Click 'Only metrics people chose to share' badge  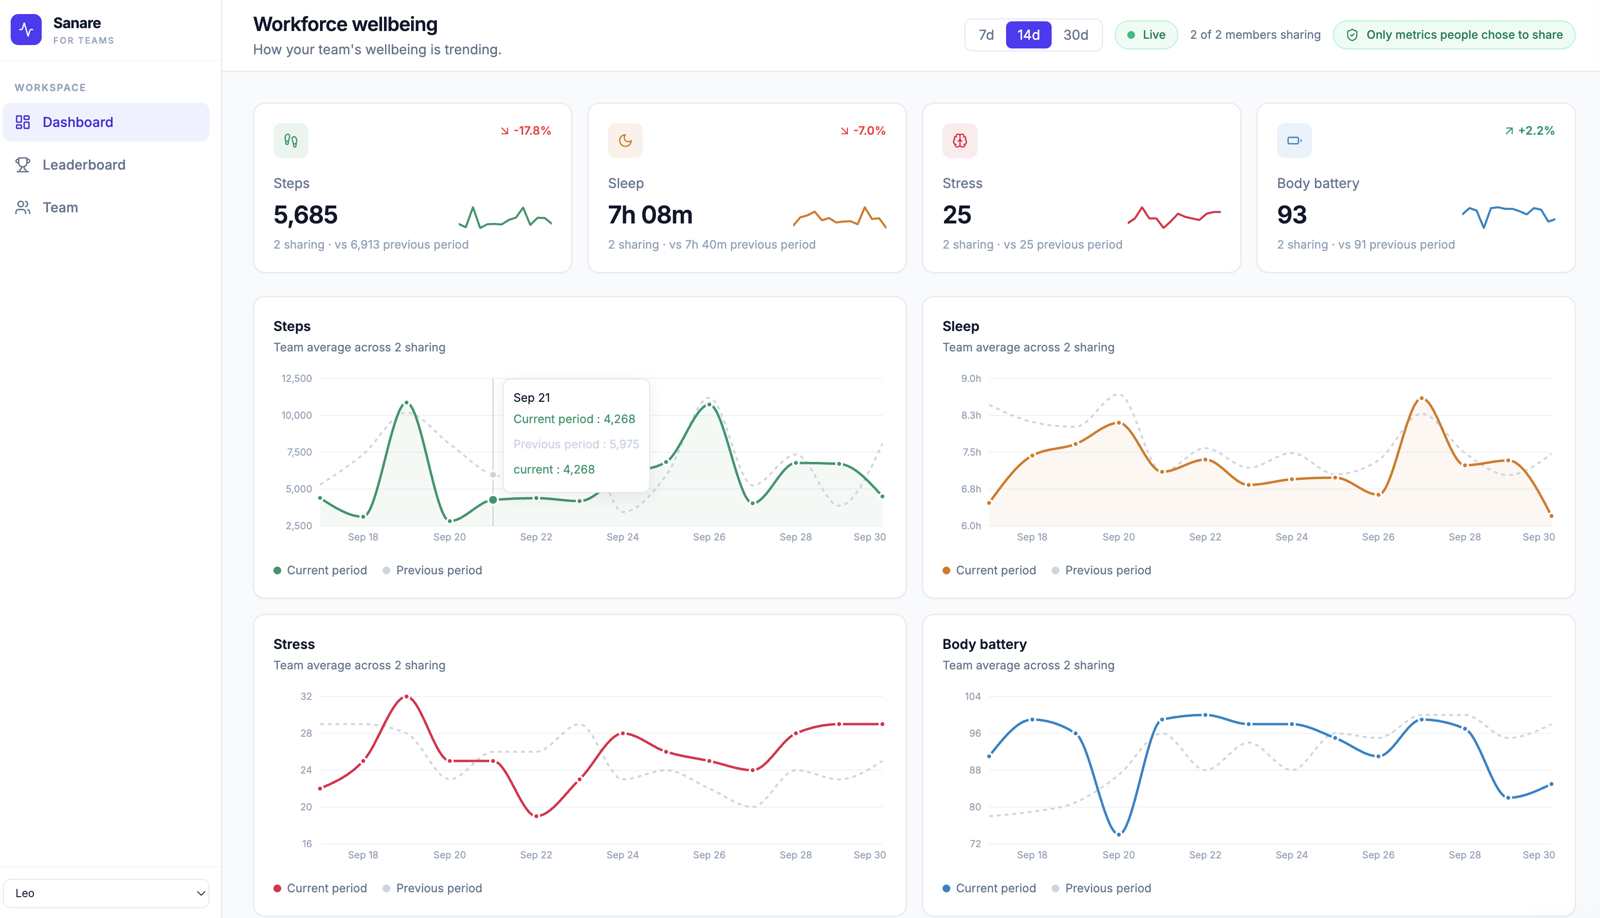1454,35
